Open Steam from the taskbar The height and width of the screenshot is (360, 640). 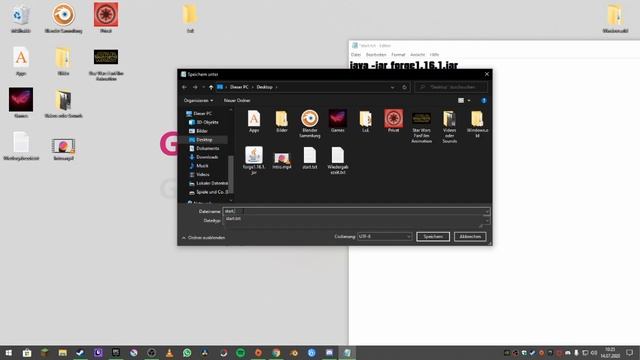[x=80, y=353]
